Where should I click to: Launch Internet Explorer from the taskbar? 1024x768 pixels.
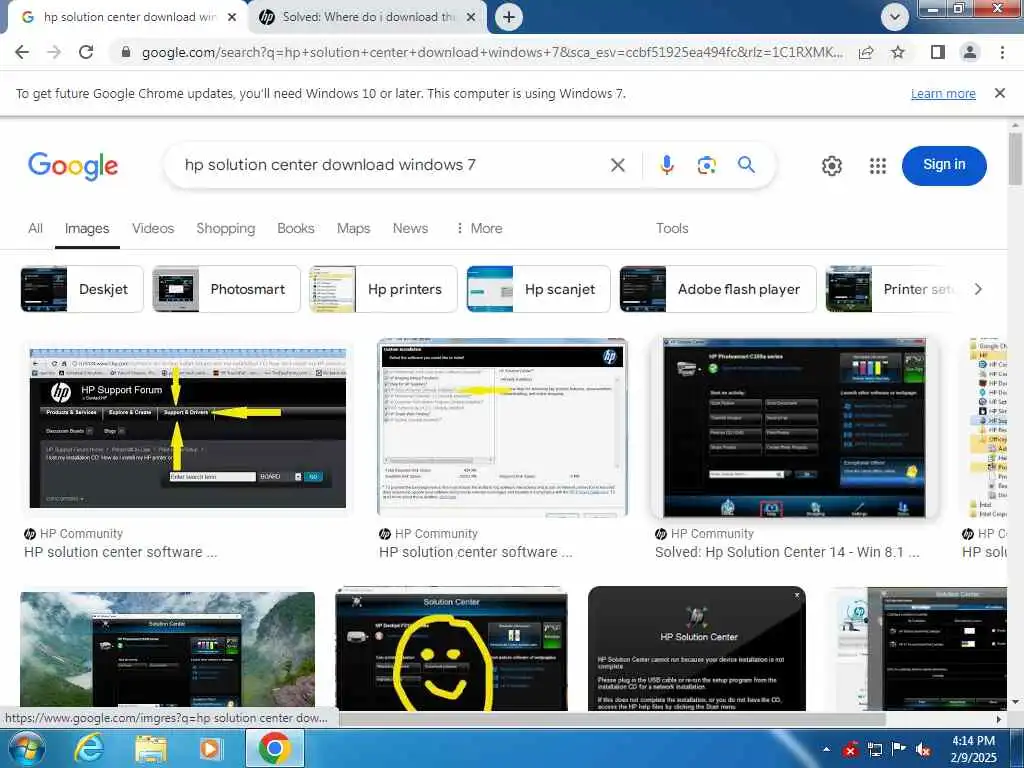click(x=89, y=748)
